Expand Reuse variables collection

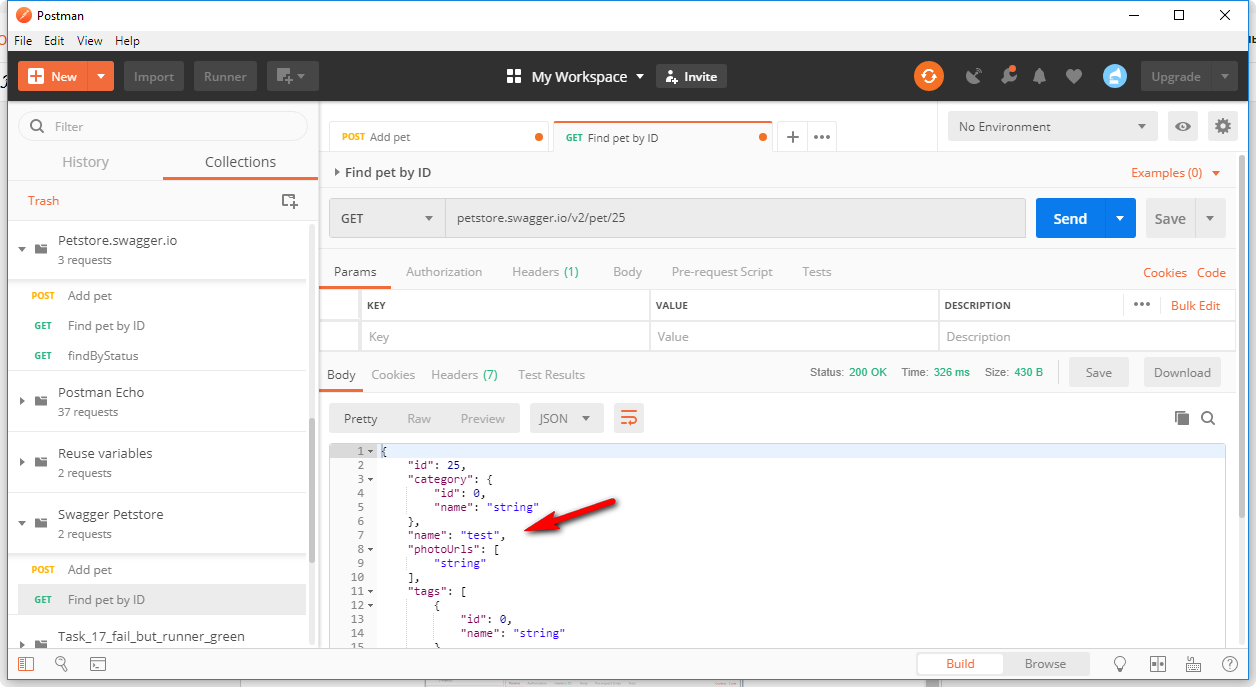point(22,462)
